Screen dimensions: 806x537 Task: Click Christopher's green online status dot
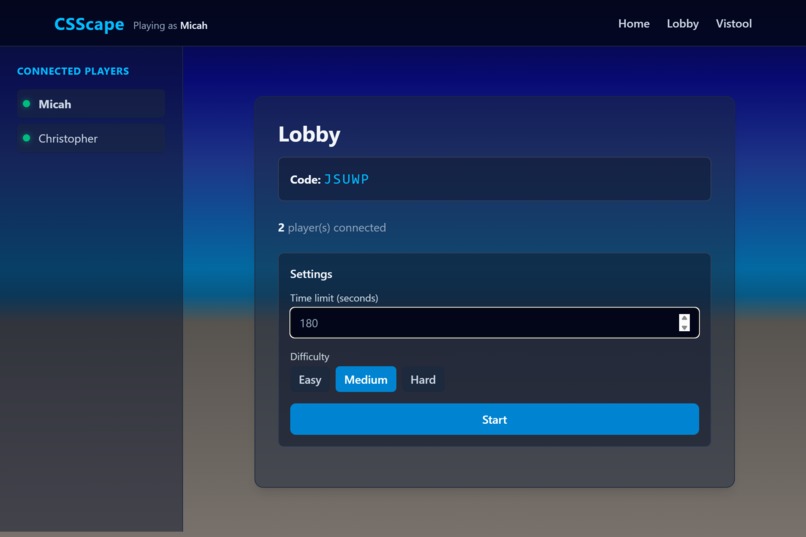[x=27, y=138]
